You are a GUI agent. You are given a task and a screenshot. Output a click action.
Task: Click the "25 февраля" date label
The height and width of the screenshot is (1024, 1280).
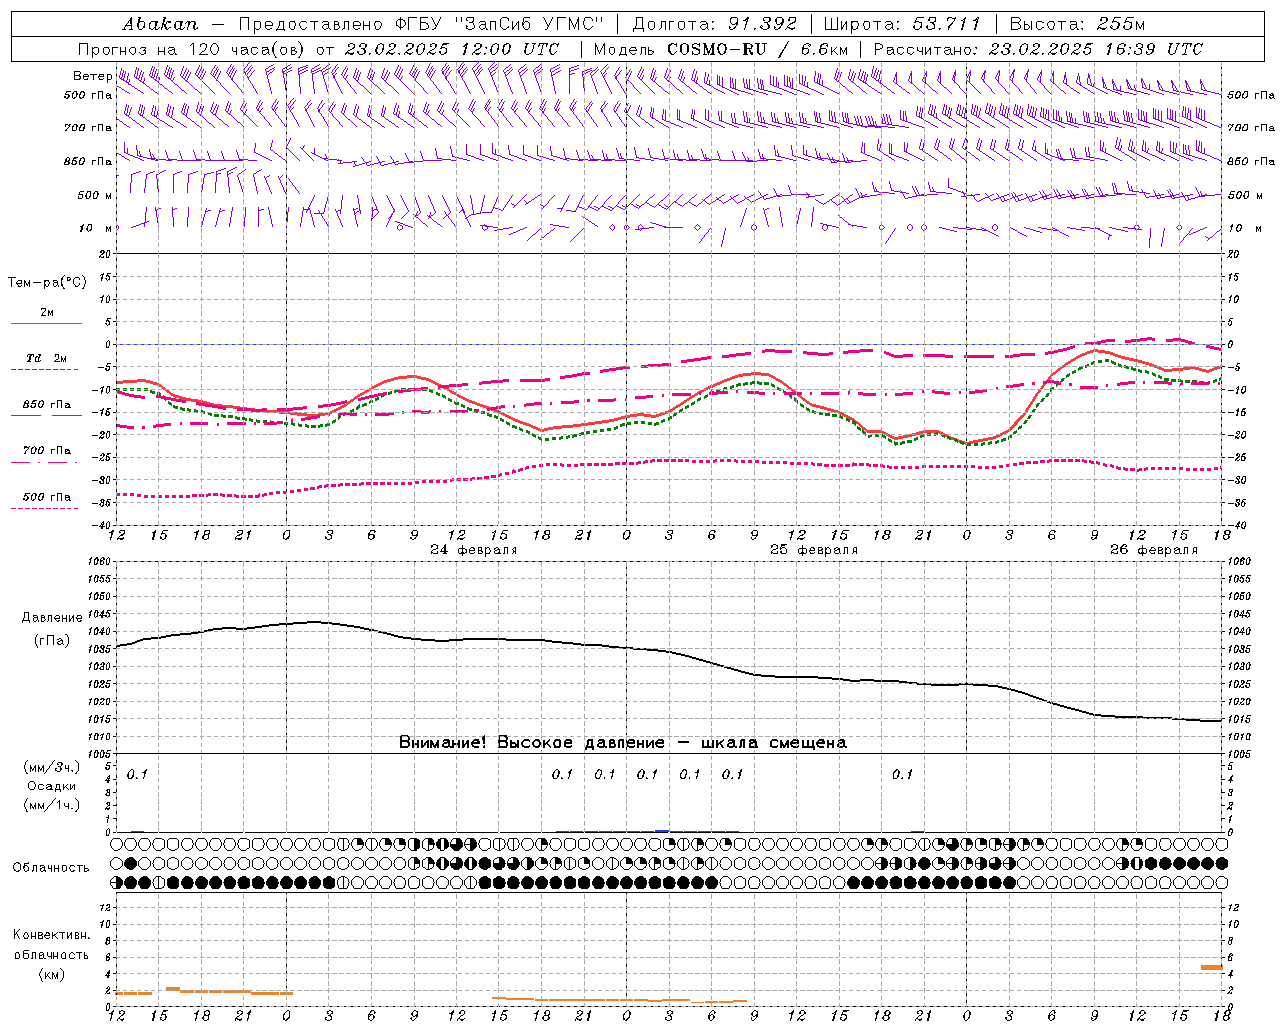814,550
